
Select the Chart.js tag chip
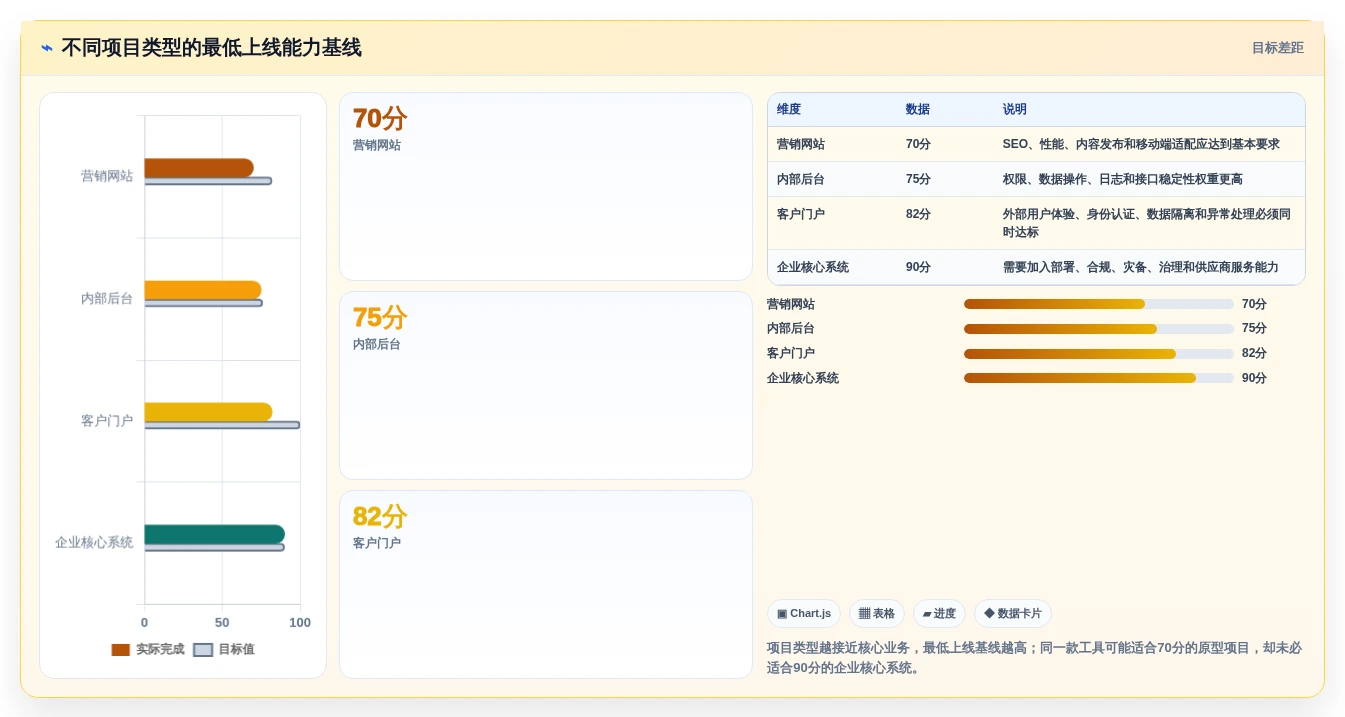tap(804, 614)
